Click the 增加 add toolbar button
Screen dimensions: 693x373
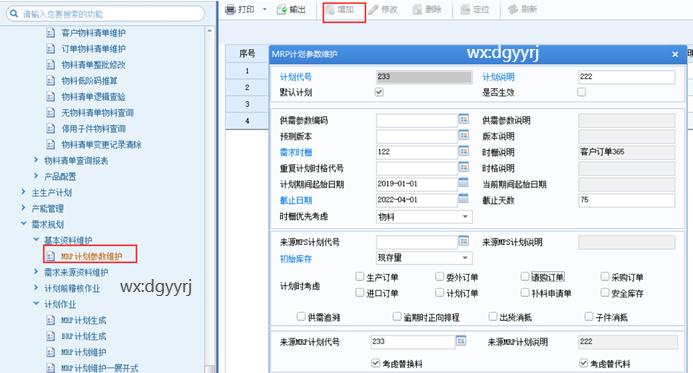click(340, 10)
